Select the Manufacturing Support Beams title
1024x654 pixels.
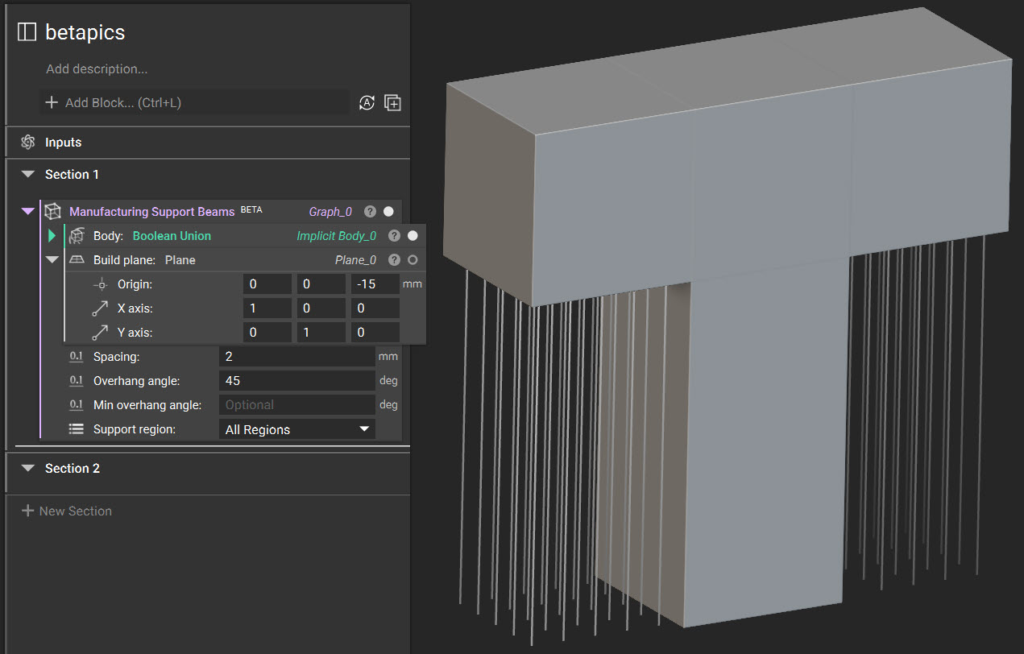[x=152, y=212]
